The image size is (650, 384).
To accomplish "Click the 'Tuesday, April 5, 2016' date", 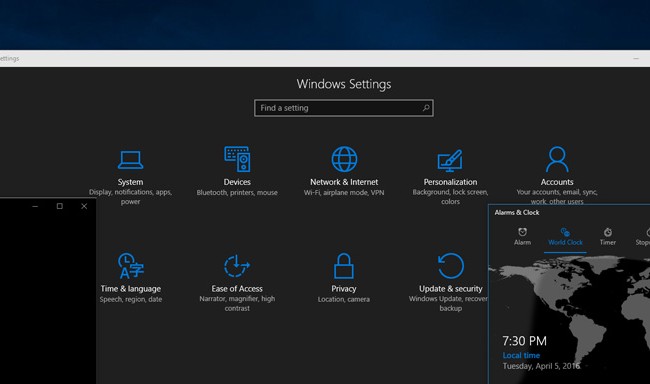I will click(x=541, y=366).
